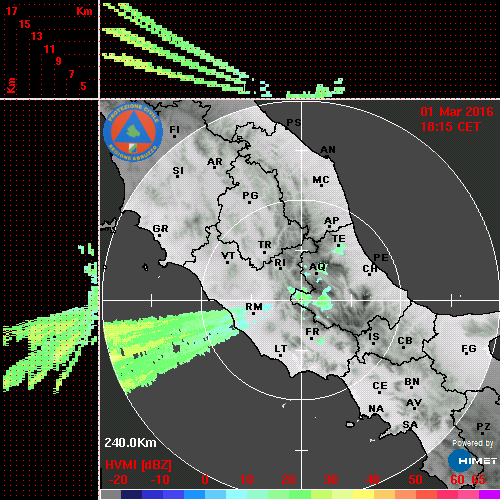
Task: Click the 18:15 CET timestamp
Action: [450, 127]
